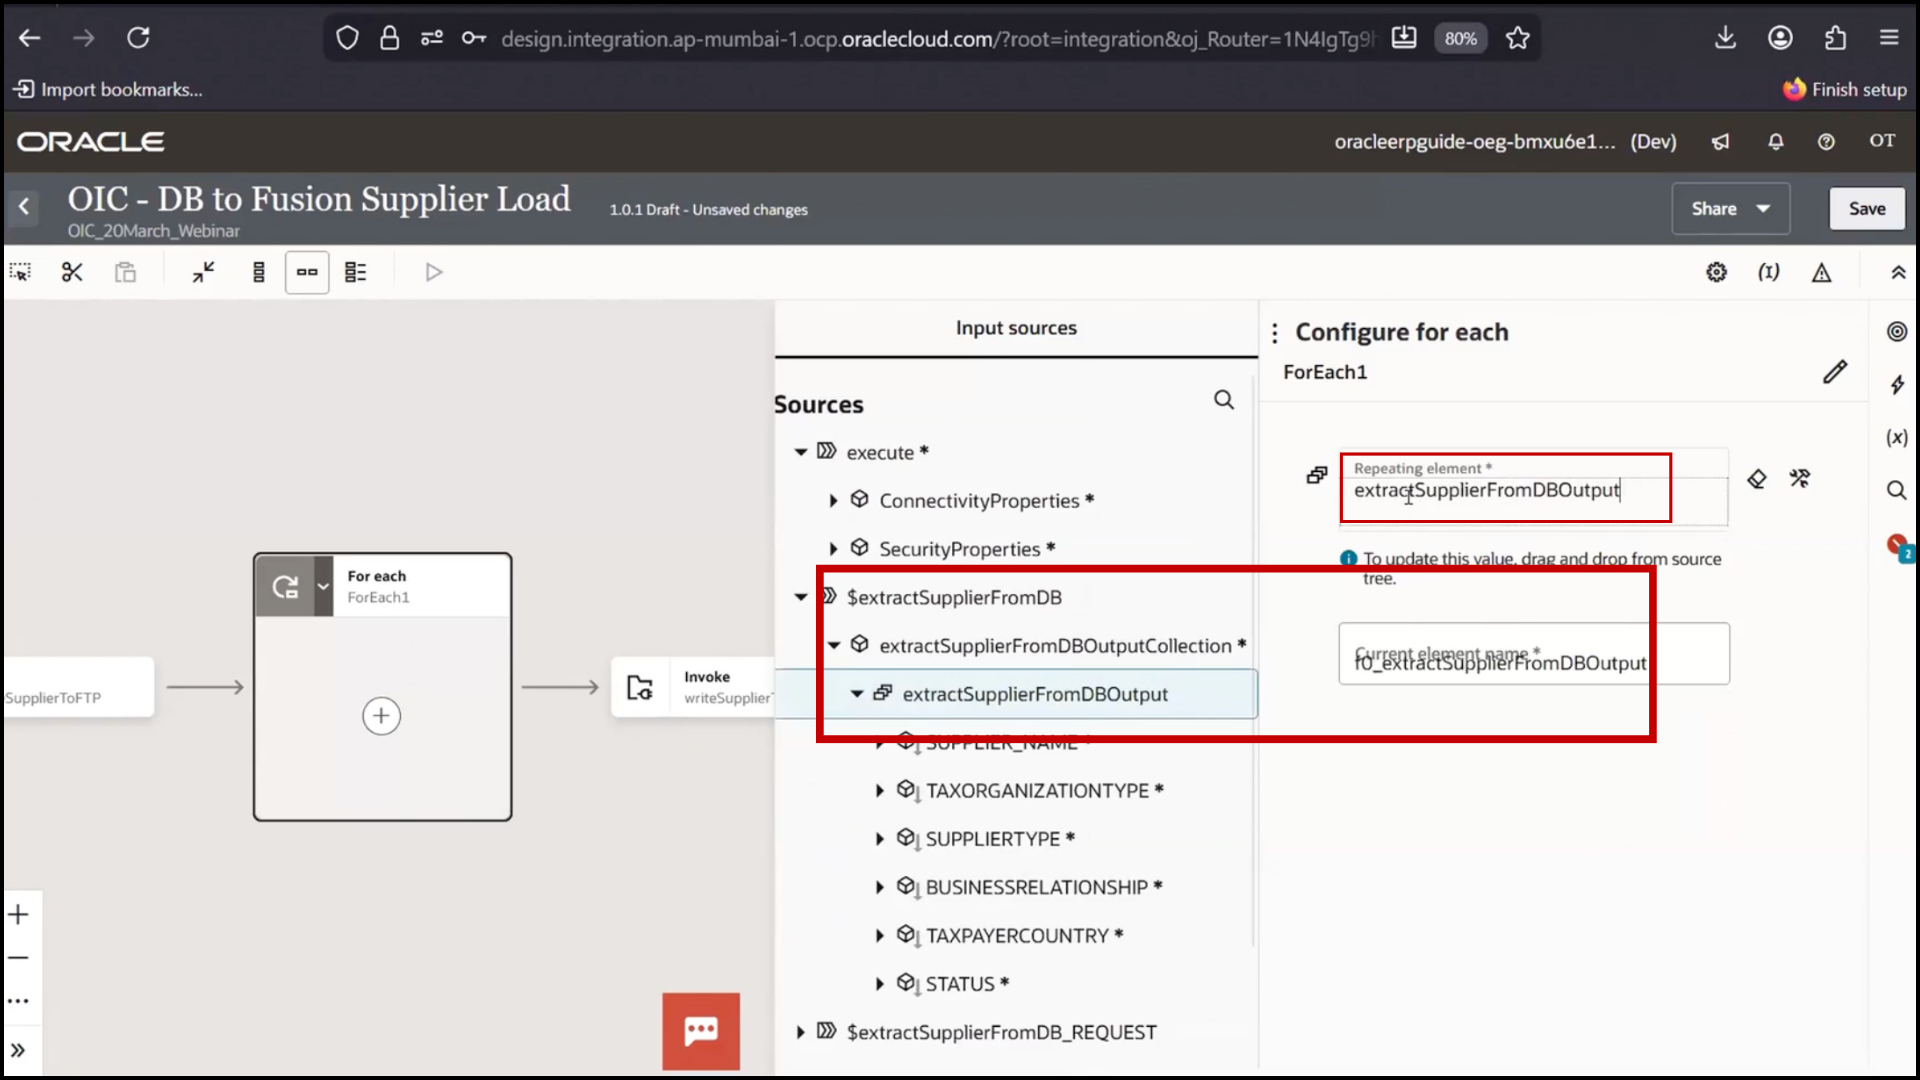This screenshot has height=1080, width=1920.
Task: Collapse the header with double chevron up
Action: (1898, 272)
